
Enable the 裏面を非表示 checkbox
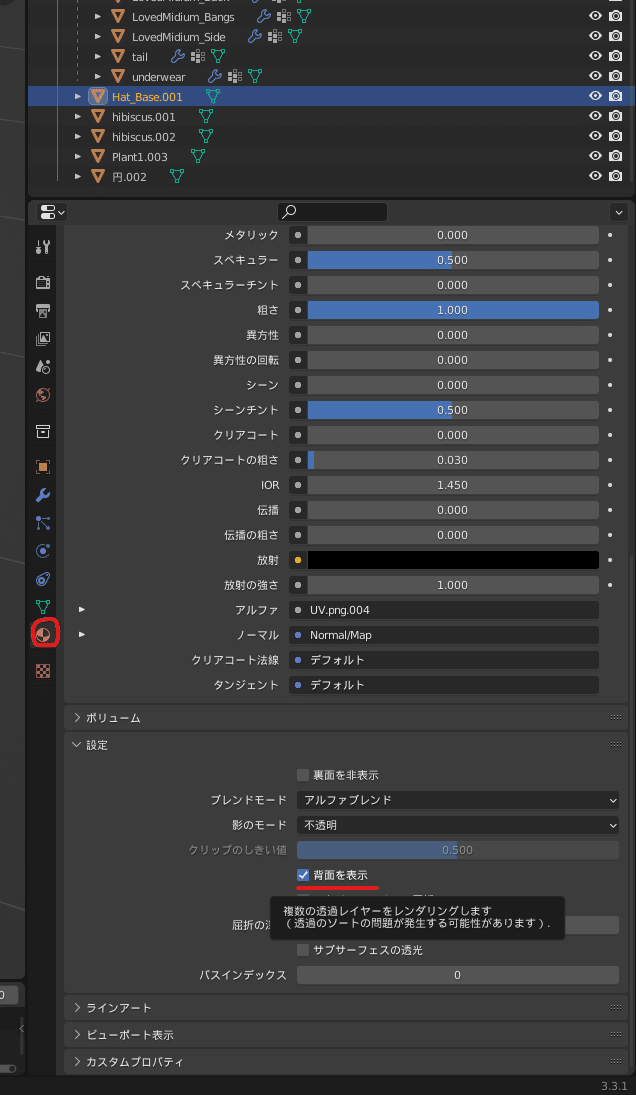pyautogui.click(x=303, y=775)
